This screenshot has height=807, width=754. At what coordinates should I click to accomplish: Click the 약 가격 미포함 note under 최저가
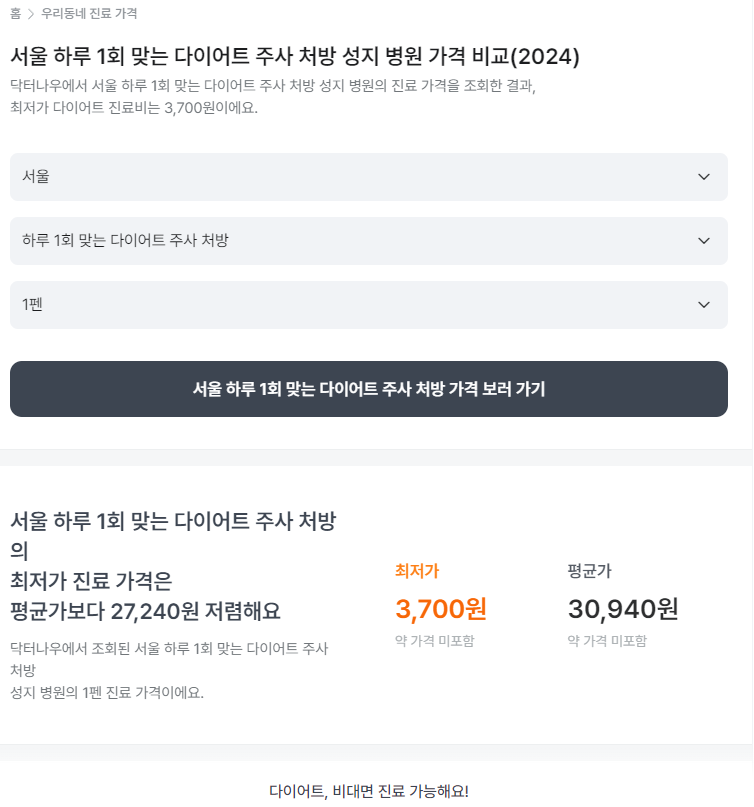(x=434, y=641)
